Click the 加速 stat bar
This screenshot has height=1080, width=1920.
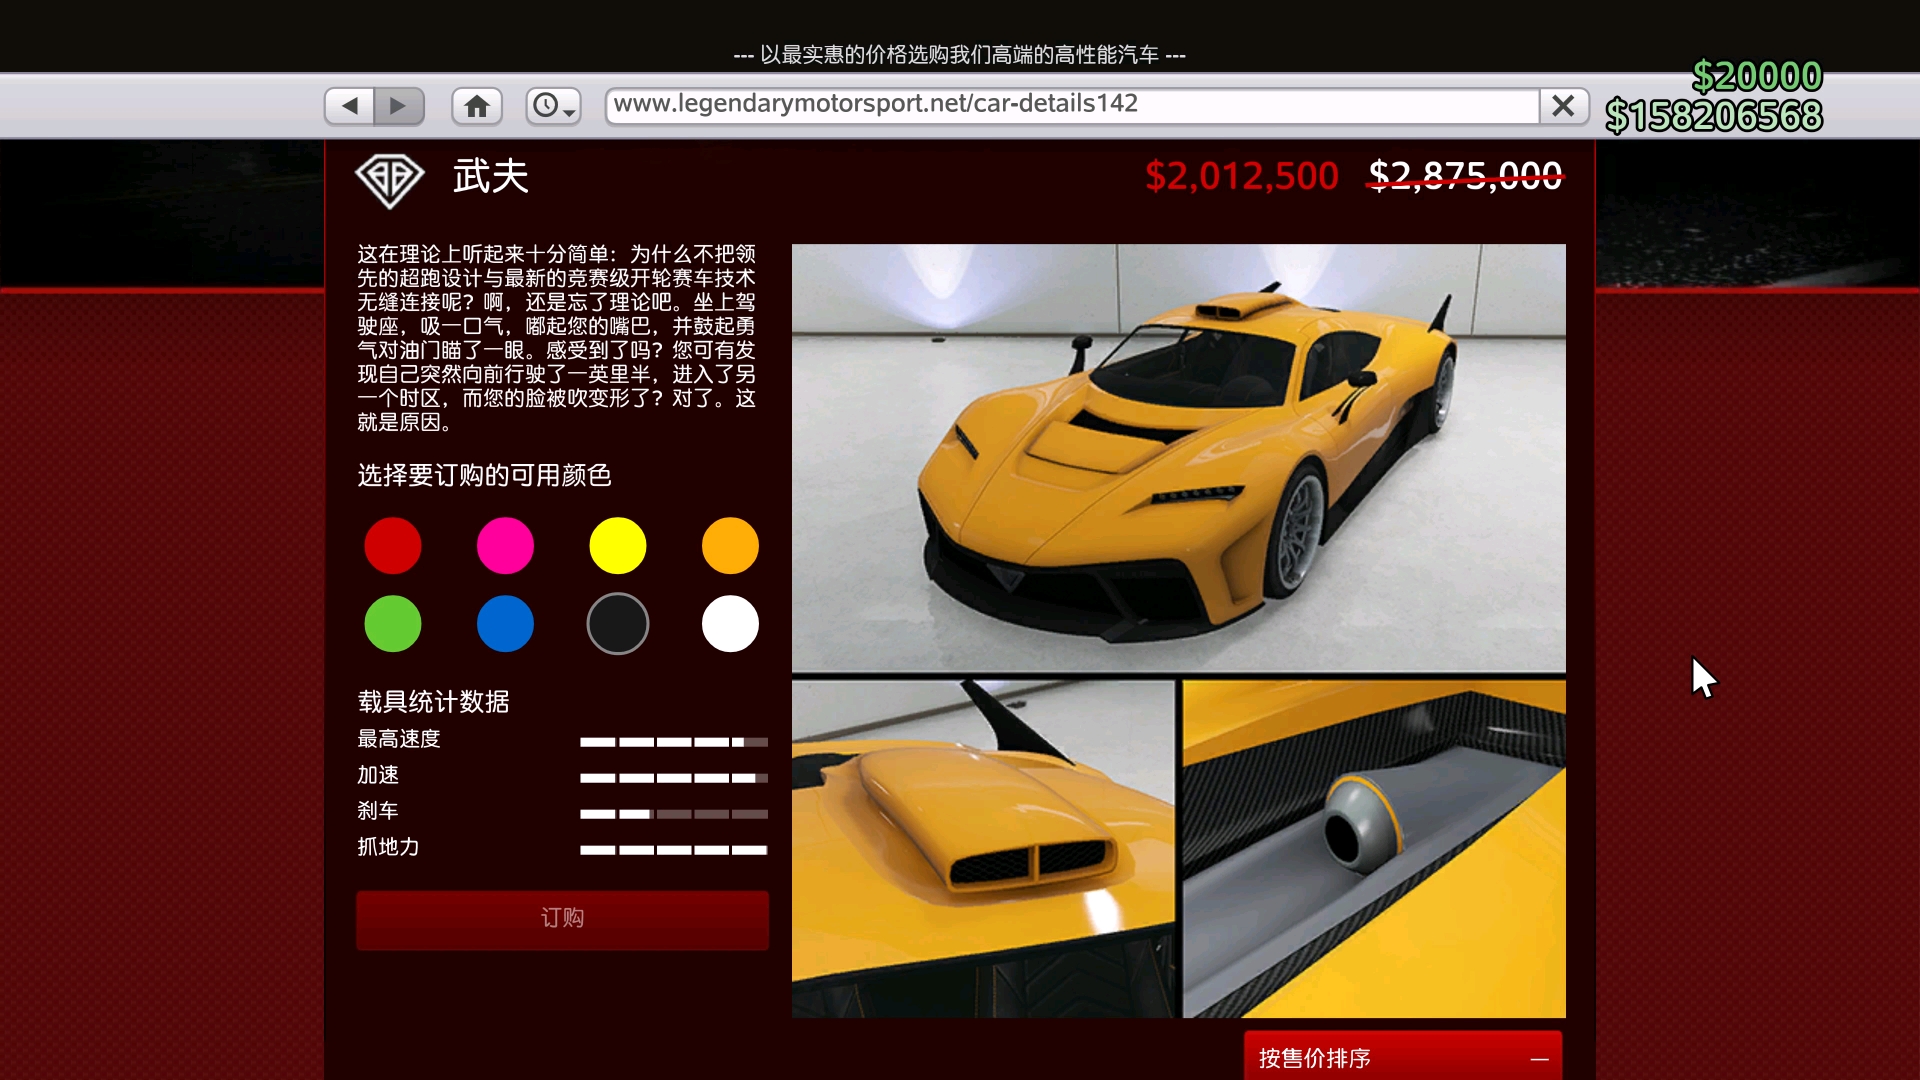(x=674, y=778)
